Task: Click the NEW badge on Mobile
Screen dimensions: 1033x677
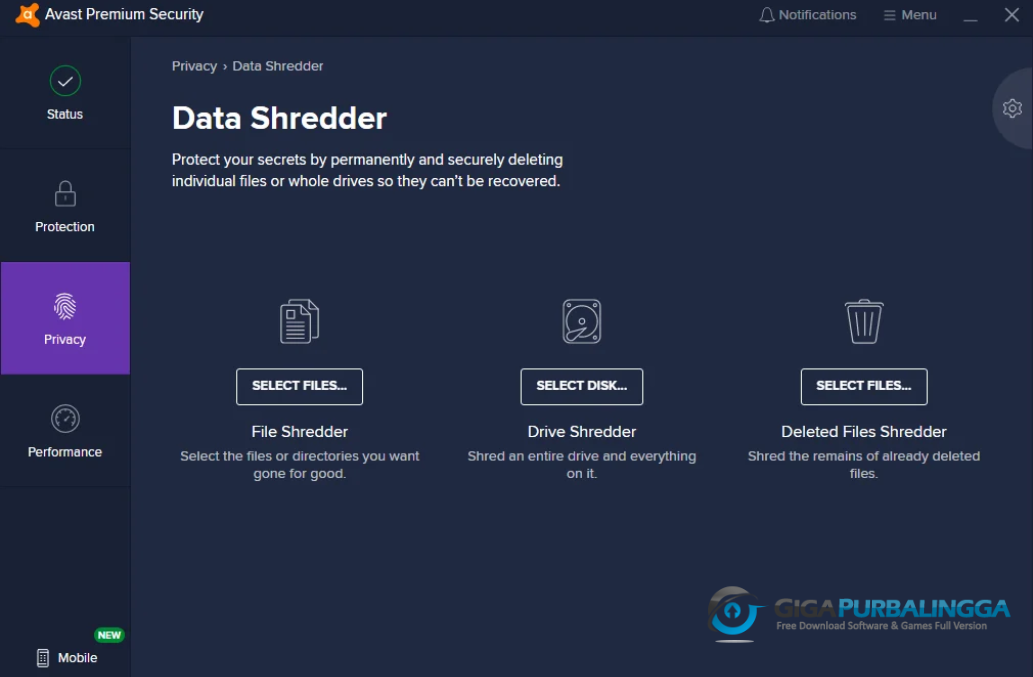Action: coord(109,635)
